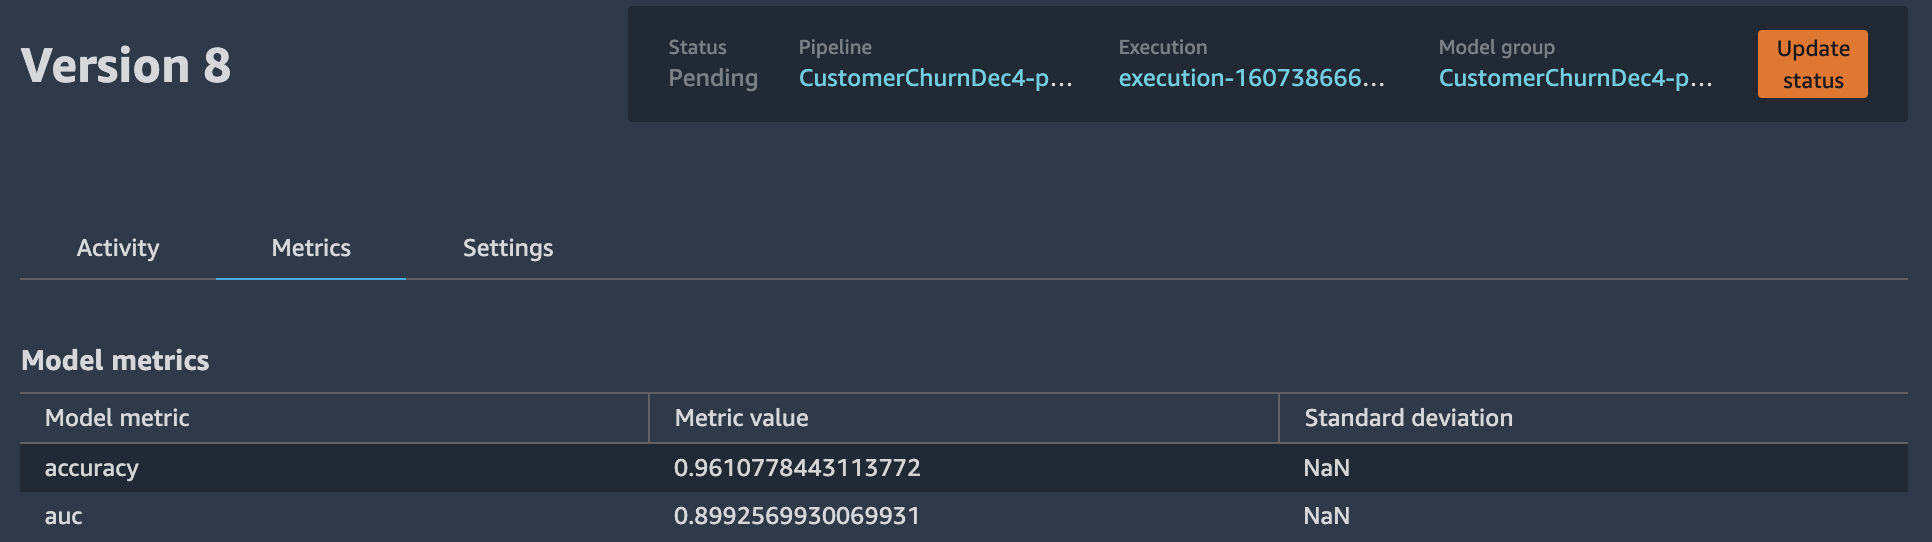
Task: Select the auc metric row
Action: click(964, 516)
